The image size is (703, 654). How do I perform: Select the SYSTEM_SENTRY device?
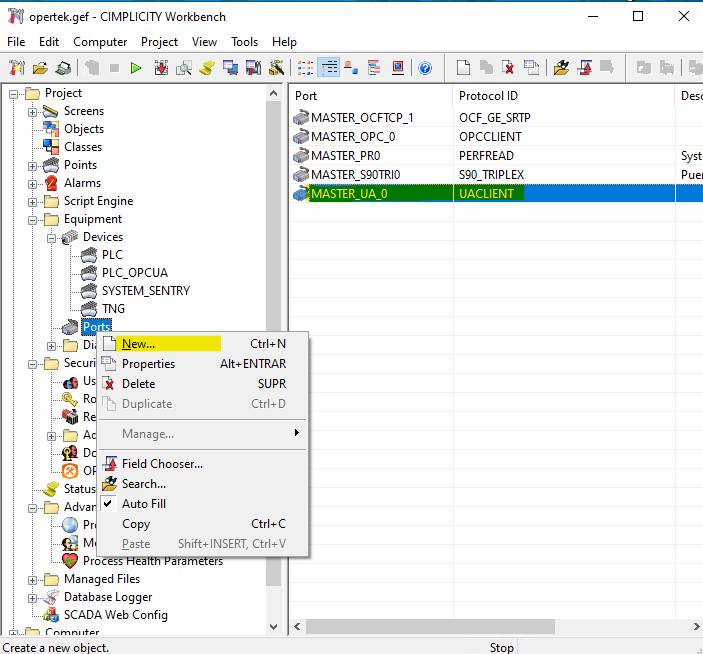[x=146, y=290]
